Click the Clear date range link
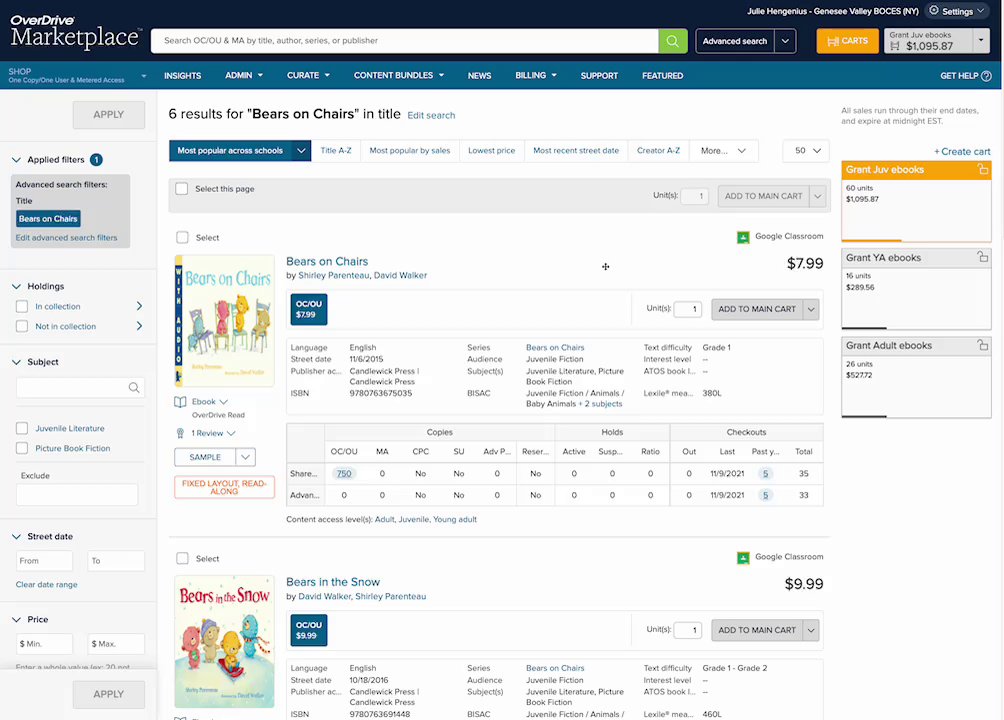1004x720 pixels. (47, 585)
